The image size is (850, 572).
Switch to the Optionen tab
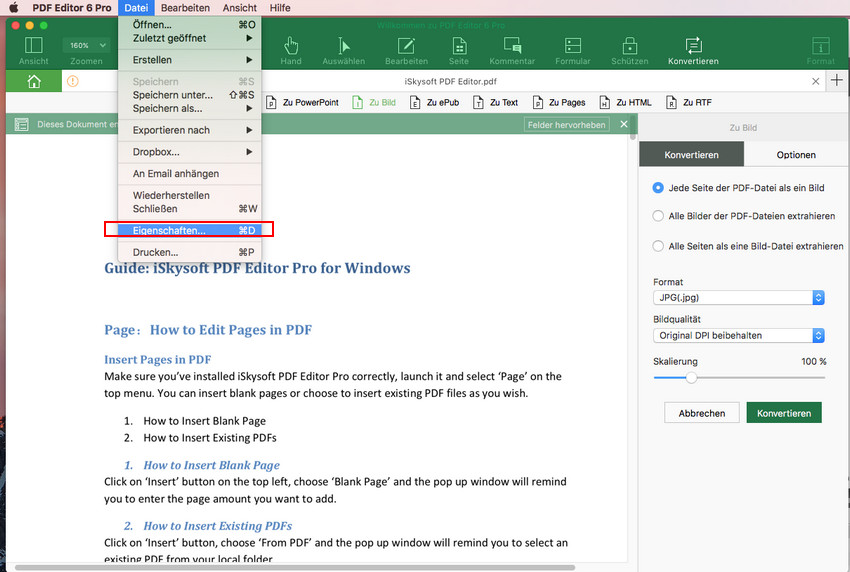796,155
